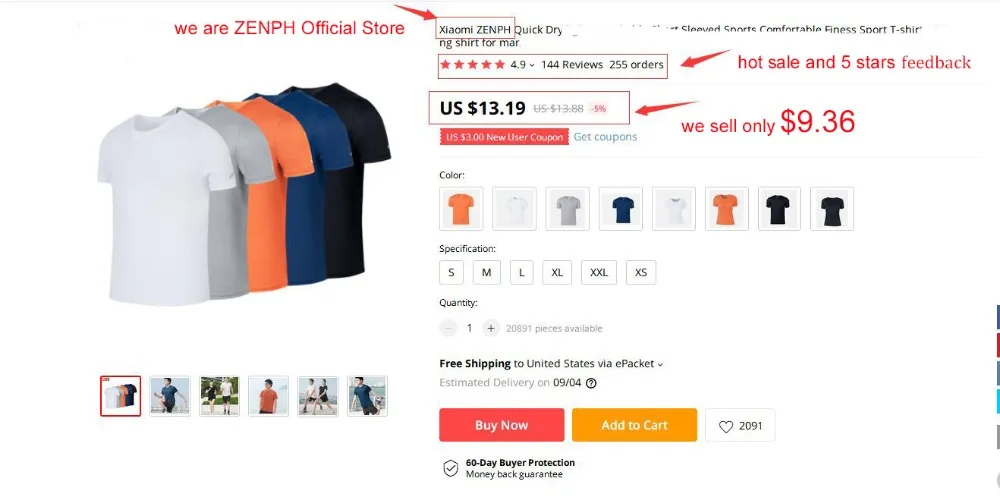Viewport: 1000px width, 497px height.
Task: Decrease quantity with the minus button
Action: pyautogui.click(x=448, y=328)
